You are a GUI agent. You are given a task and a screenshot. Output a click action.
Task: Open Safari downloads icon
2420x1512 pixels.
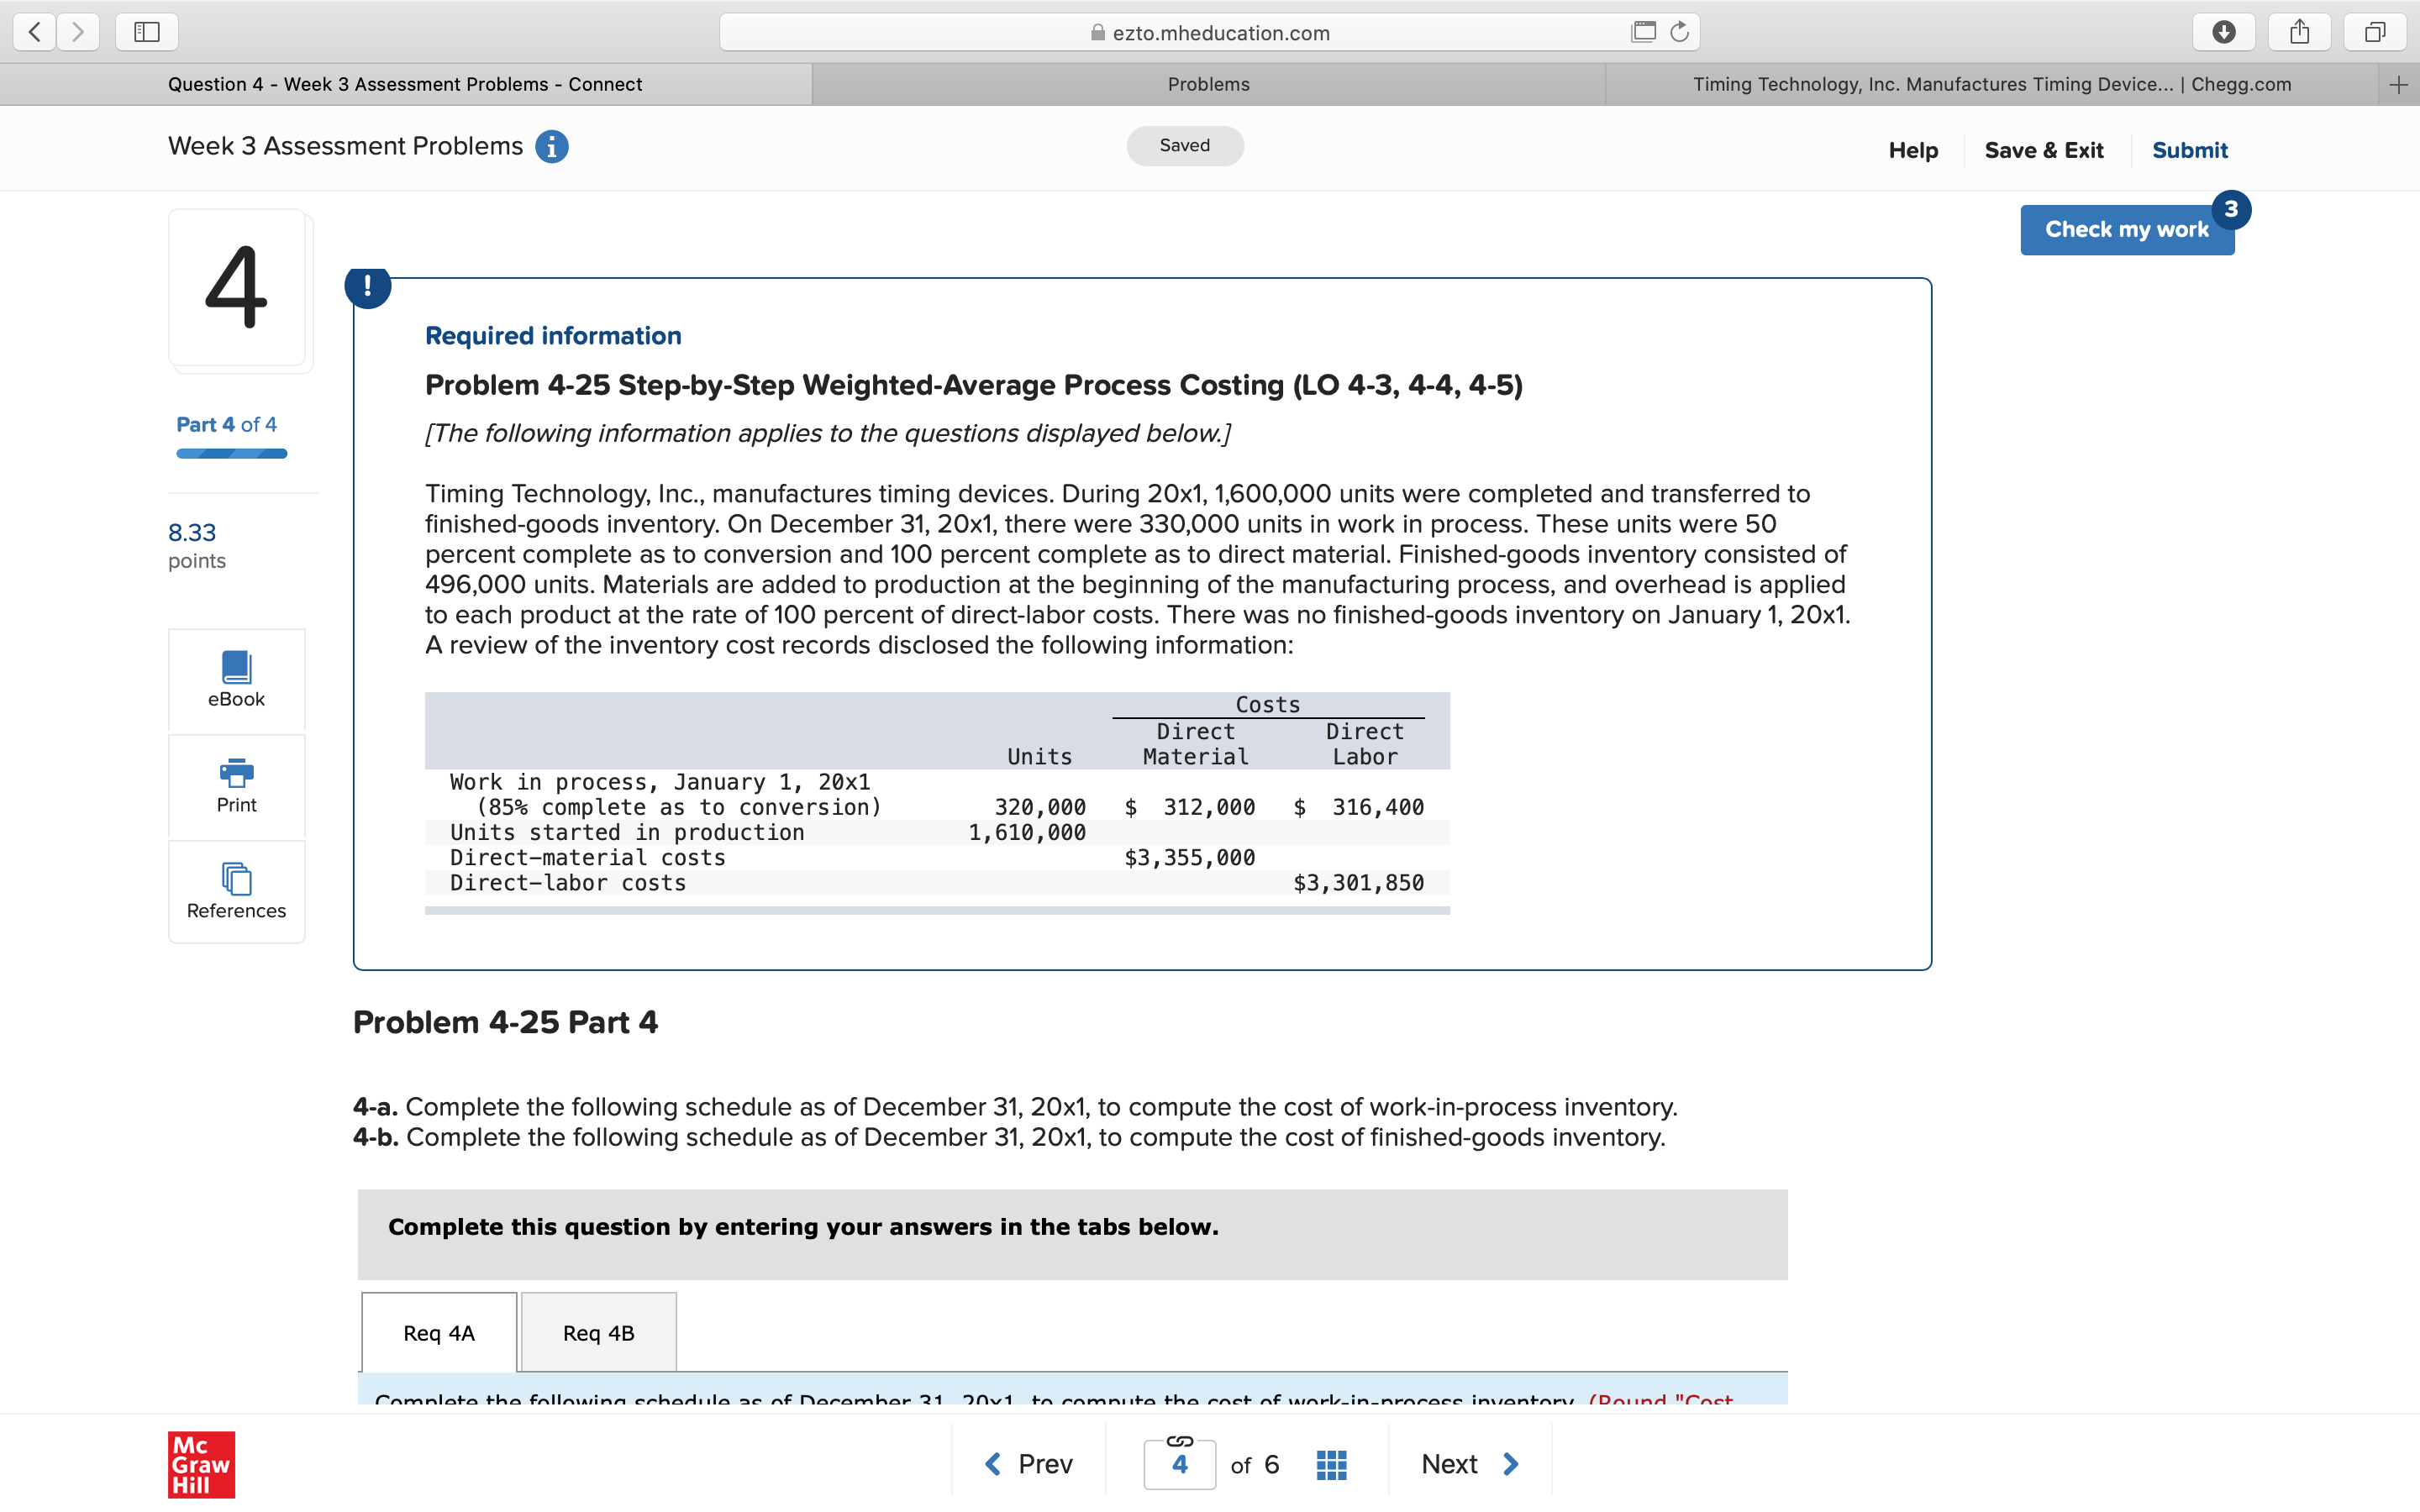pyautogui.click(x=2223, y=32)
